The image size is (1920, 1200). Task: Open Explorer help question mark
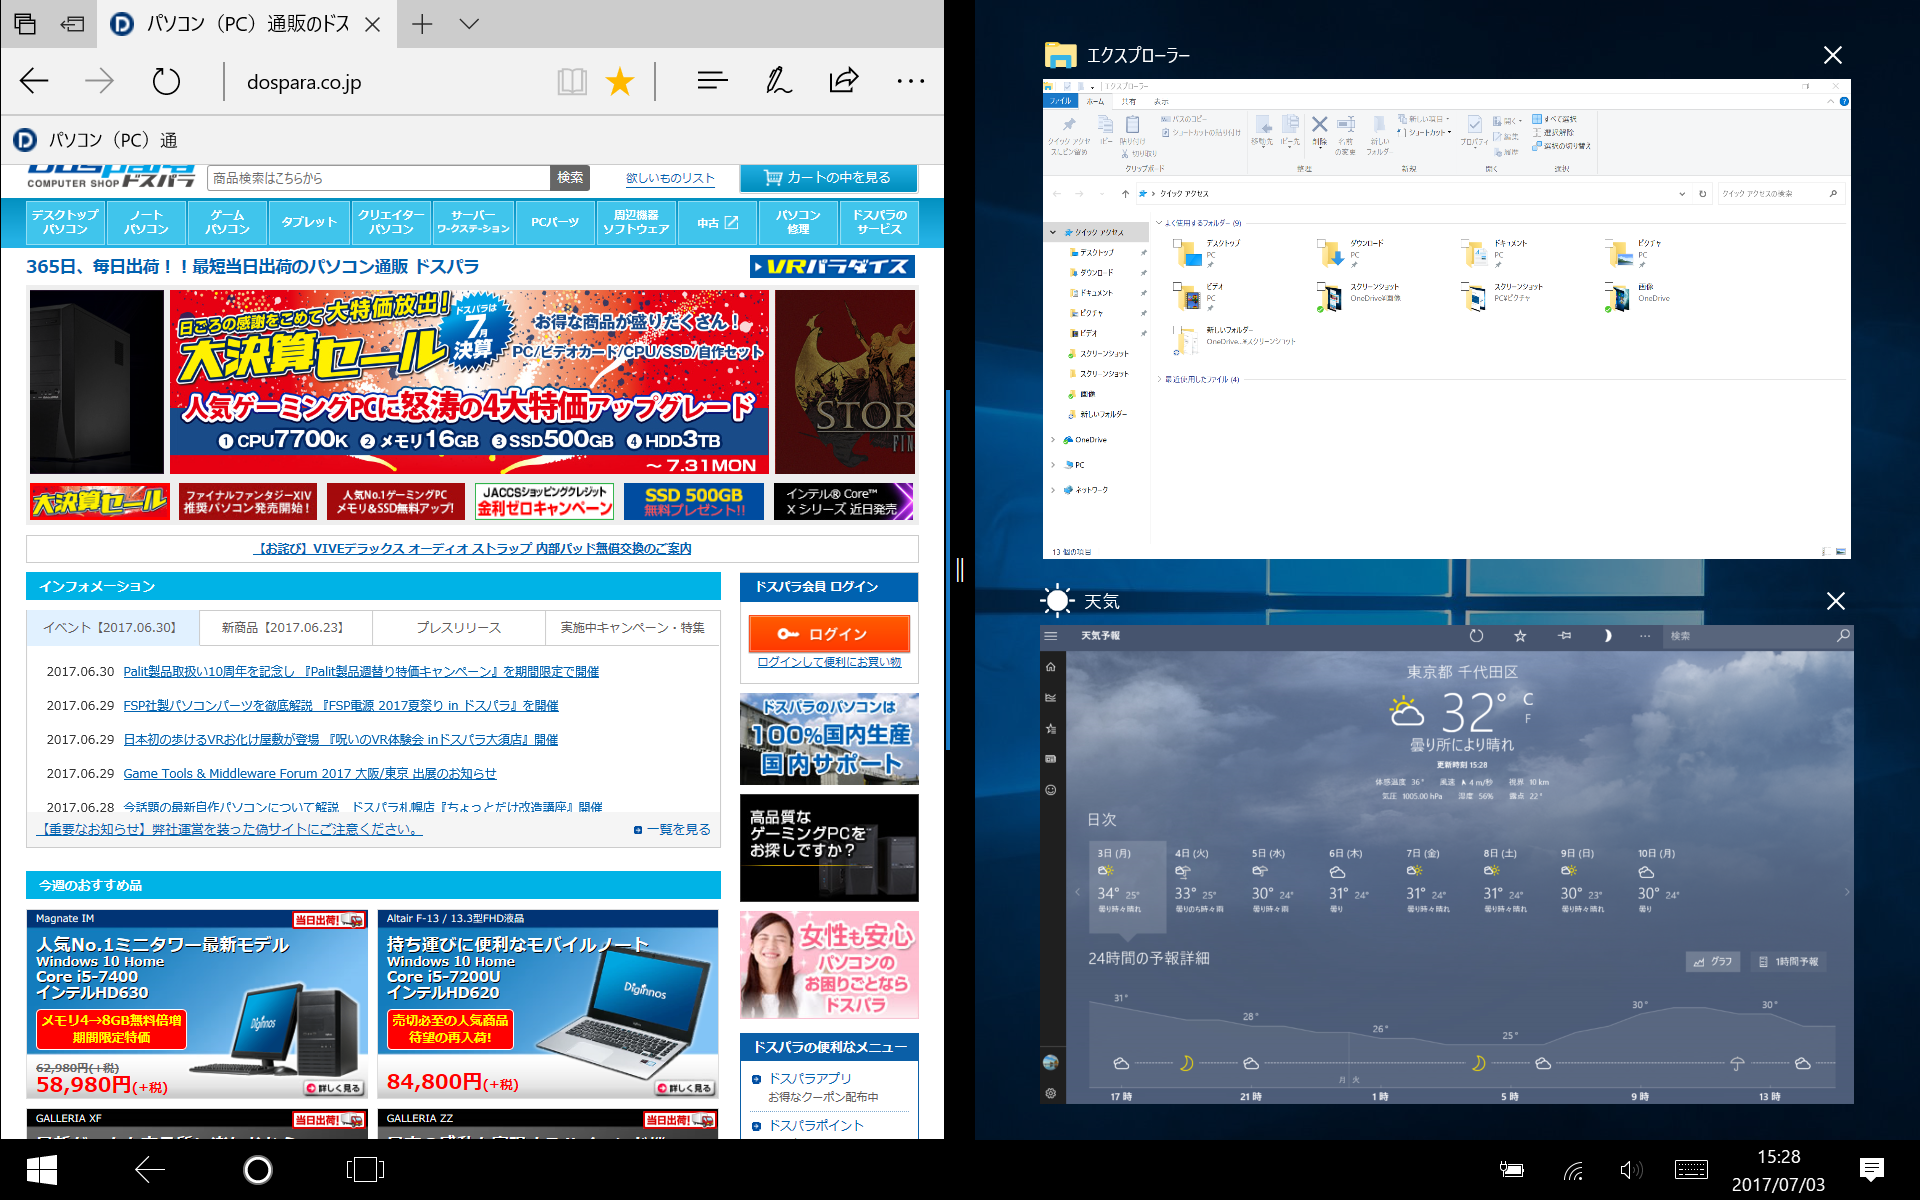pos(1844,101)
